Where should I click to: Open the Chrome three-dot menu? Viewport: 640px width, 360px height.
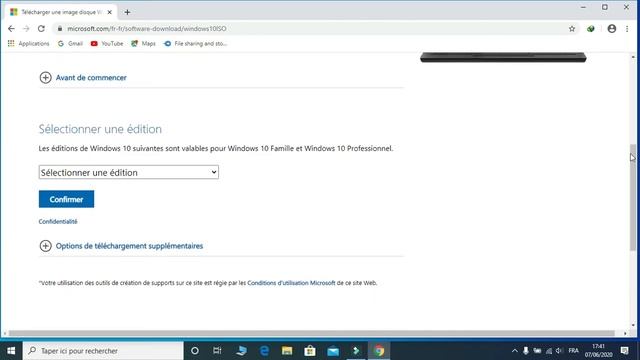(627, 29)
